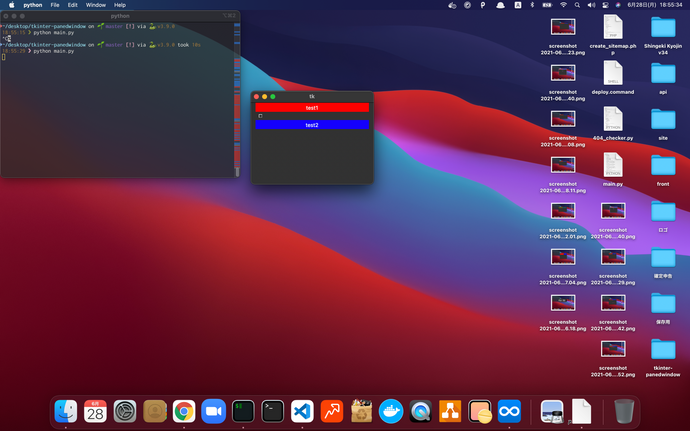Launch Docker from the dock
This screenshot has height=431, width=690.
391,411
